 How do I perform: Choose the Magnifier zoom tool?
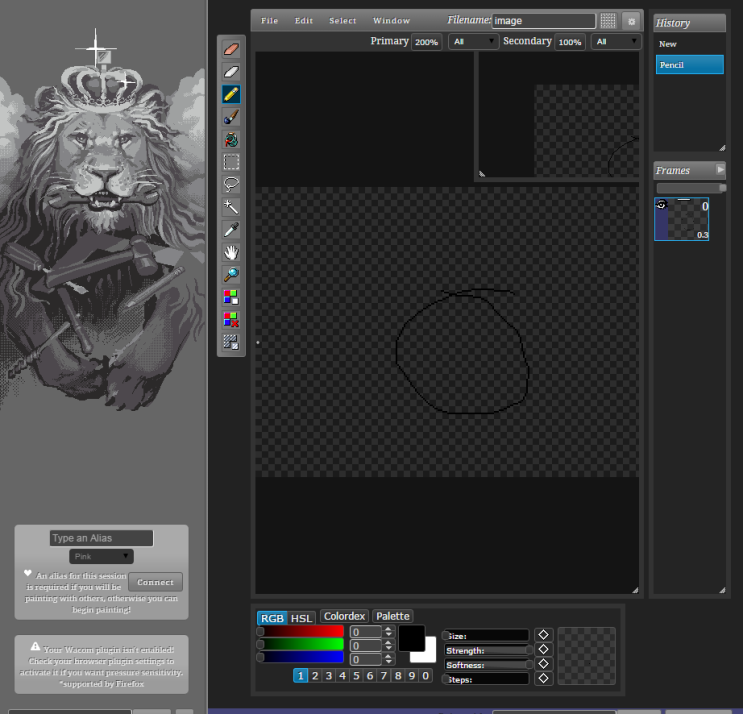[231, 275]
